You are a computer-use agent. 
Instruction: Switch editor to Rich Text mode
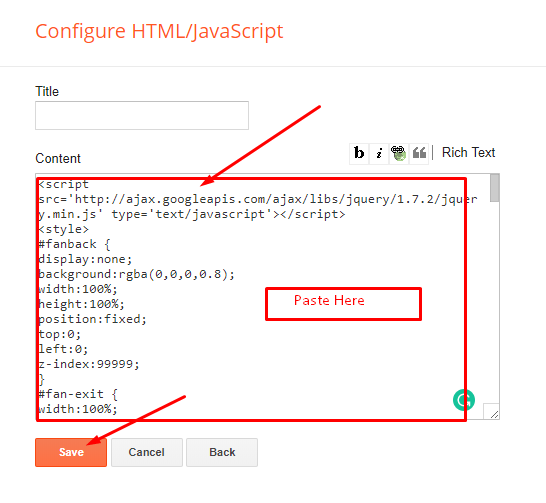(468, 152)
